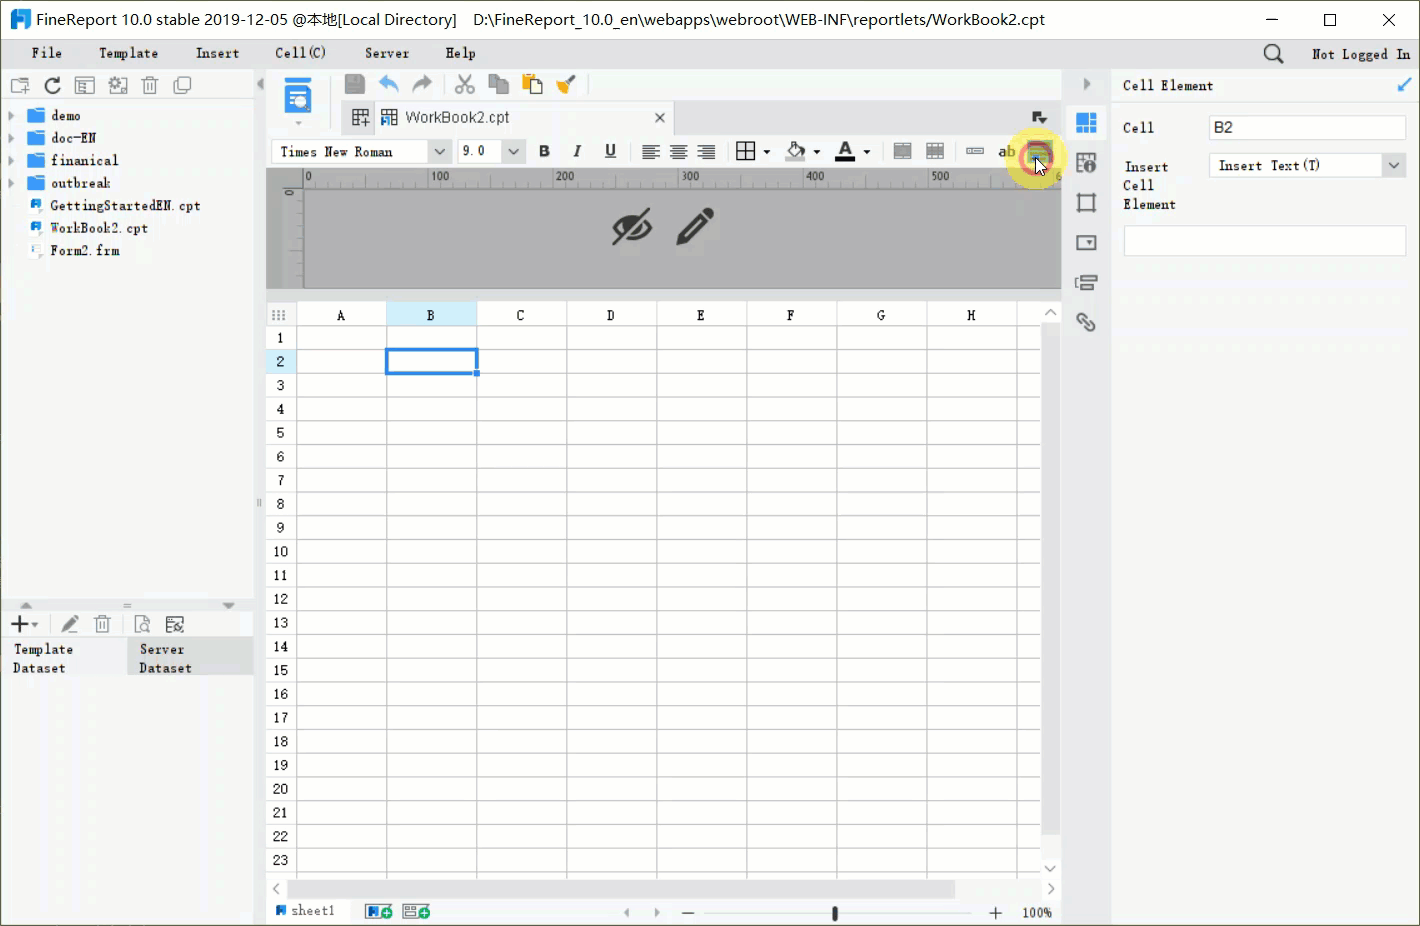This screenshot has height=926, width=1420.
Task: Open the border settings icon
Action: click(746, 151)
